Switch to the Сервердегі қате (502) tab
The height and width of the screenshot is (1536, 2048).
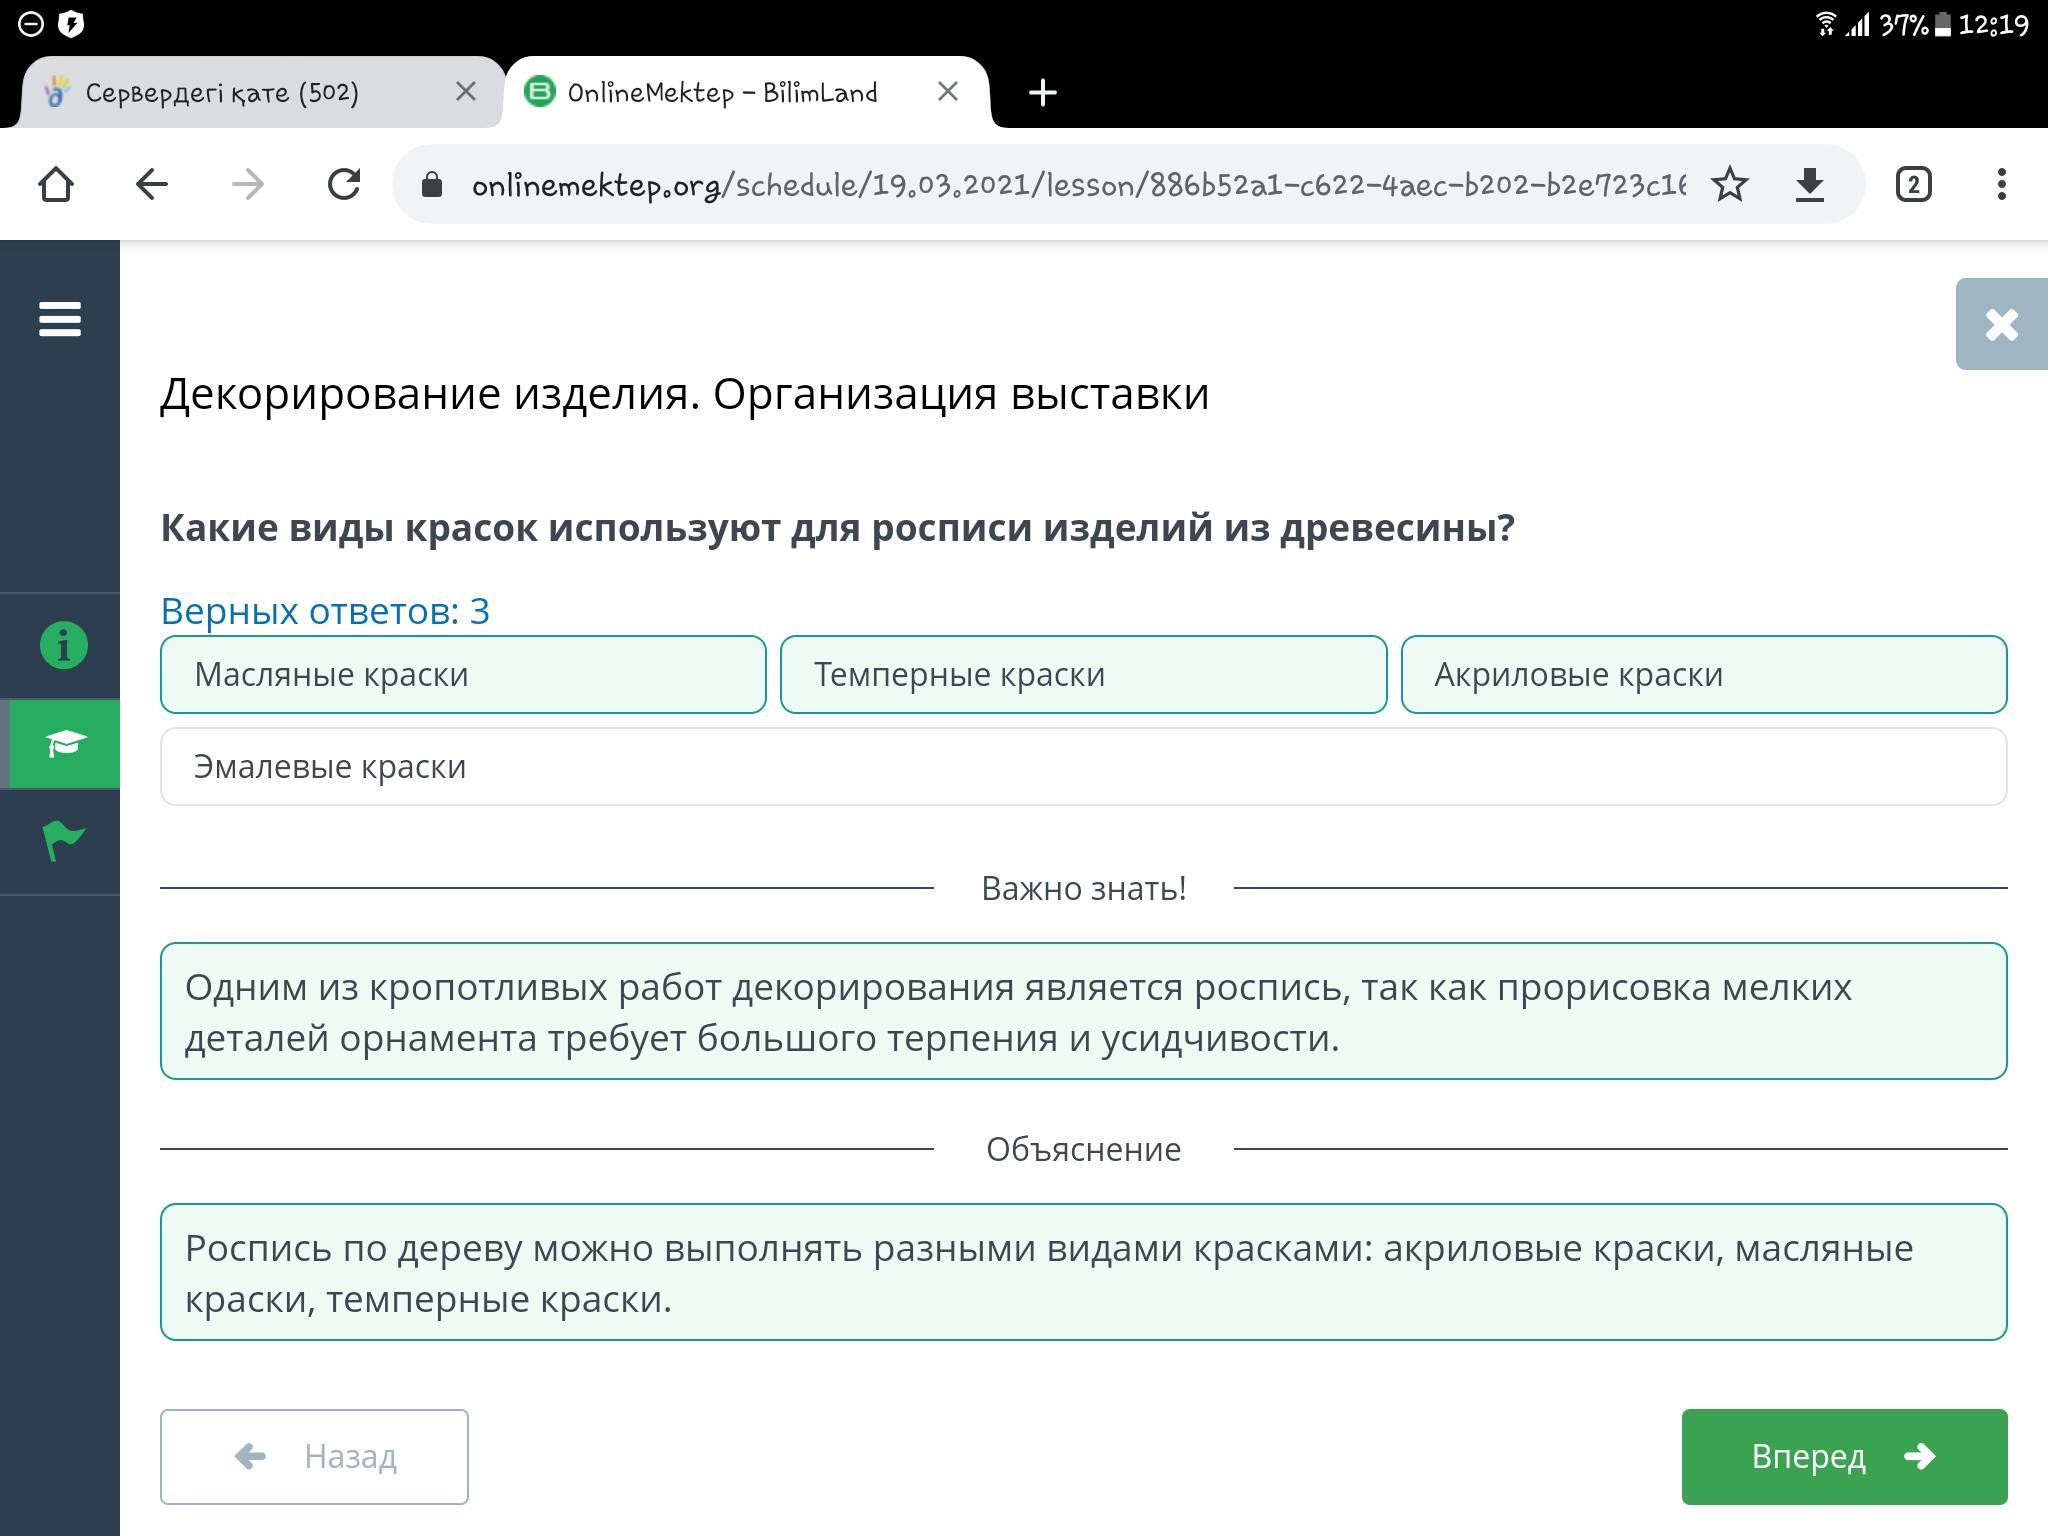pos(222,93)
